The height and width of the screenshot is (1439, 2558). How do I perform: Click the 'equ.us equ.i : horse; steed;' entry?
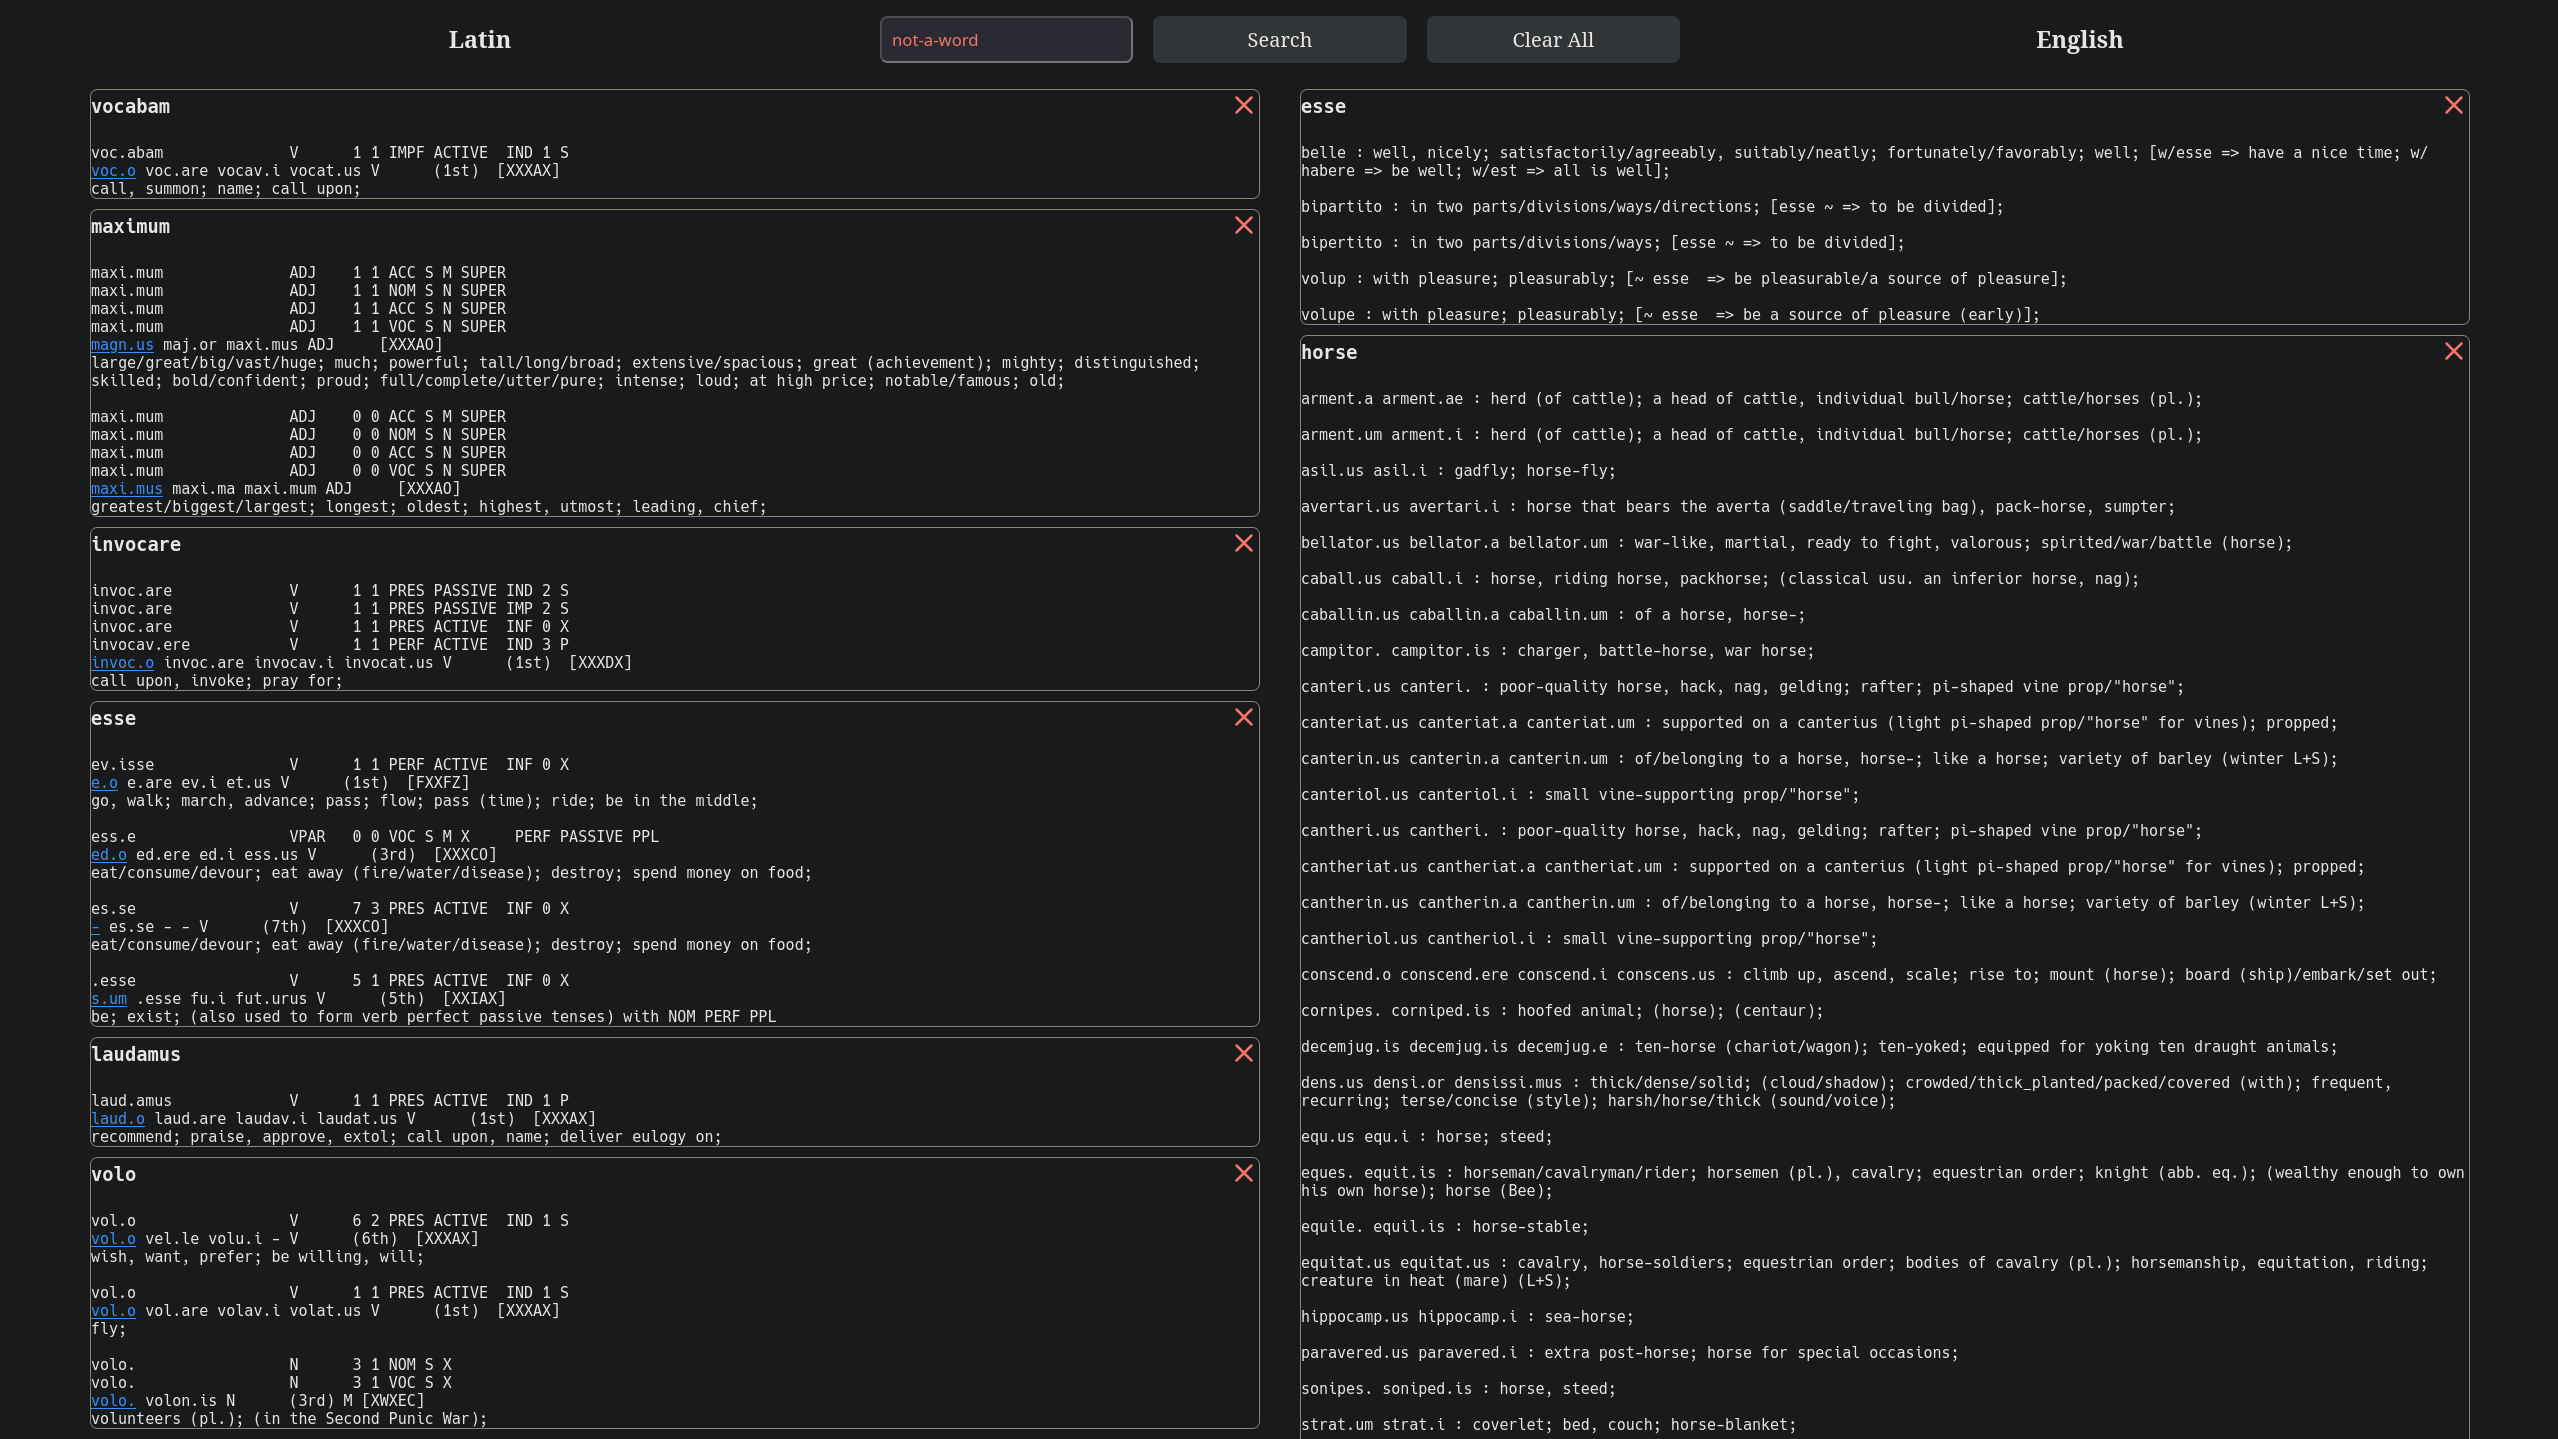click(1426, 1137)
